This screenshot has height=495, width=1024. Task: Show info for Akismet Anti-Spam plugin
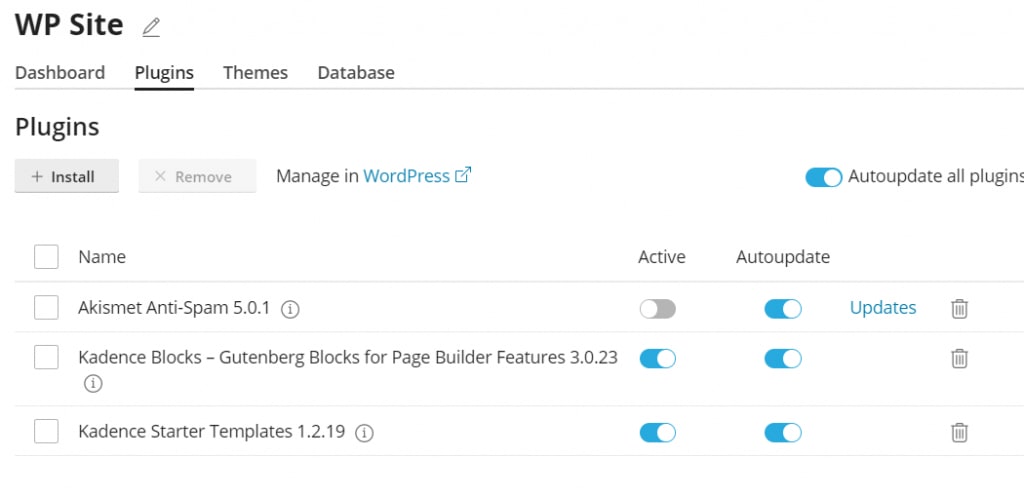290,309
